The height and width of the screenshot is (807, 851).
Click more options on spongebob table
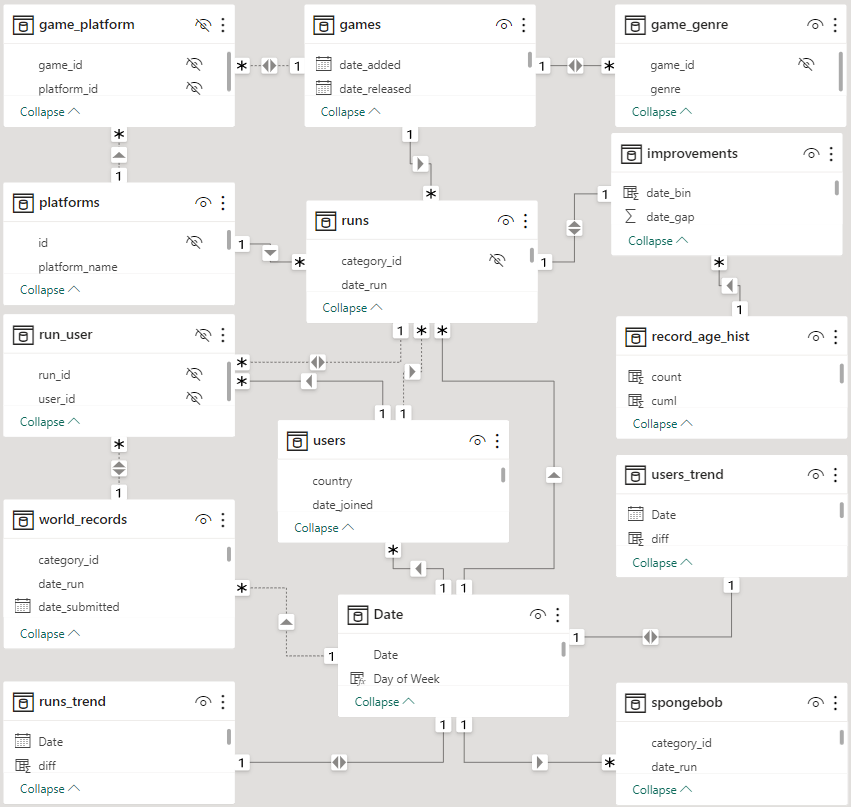(x=836, y=703)
